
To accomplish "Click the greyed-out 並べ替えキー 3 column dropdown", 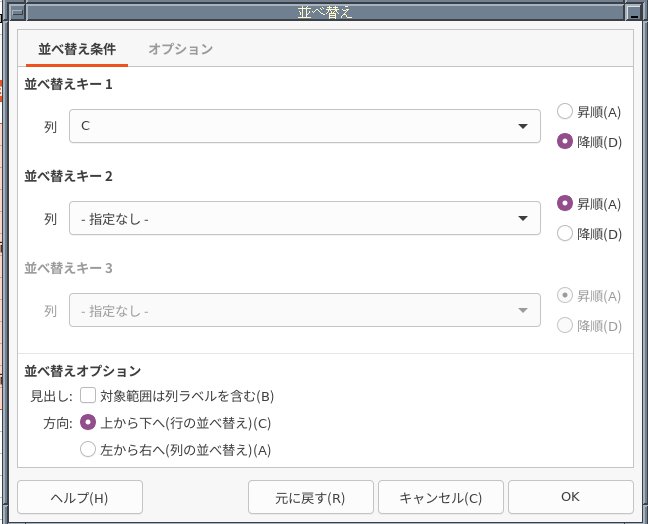I will tap(304, 310).
